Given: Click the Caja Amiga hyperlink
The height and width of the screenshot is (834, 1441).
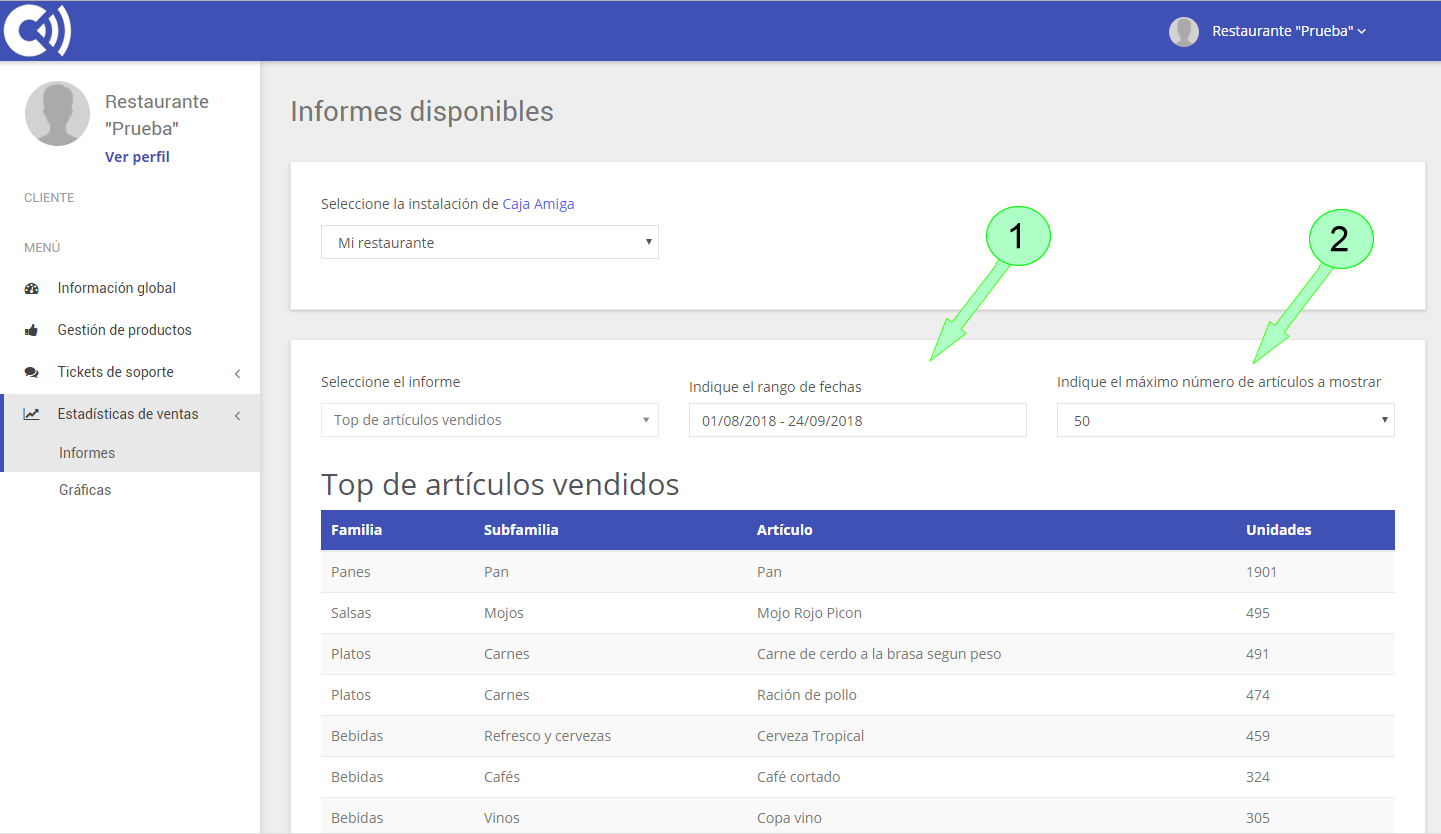Looking at the screenshot, I should pyautogui.click(x=538, y=203).
